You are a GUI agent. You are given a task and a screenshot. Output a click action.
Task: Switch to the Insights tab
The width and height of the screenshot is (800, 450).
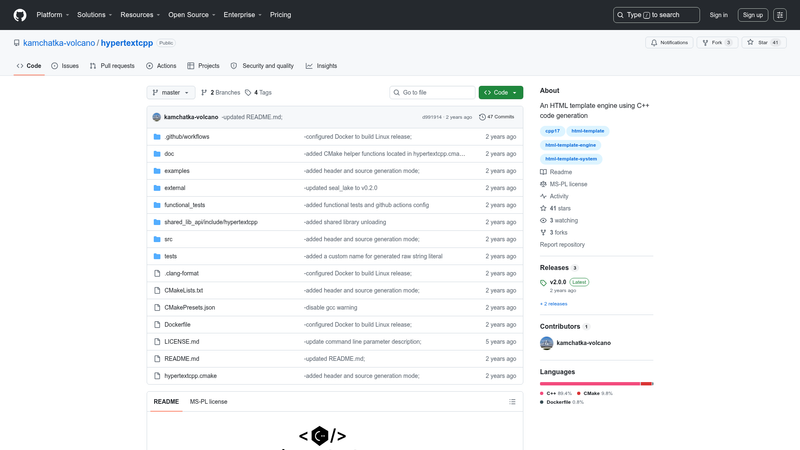tap(321, 66)
